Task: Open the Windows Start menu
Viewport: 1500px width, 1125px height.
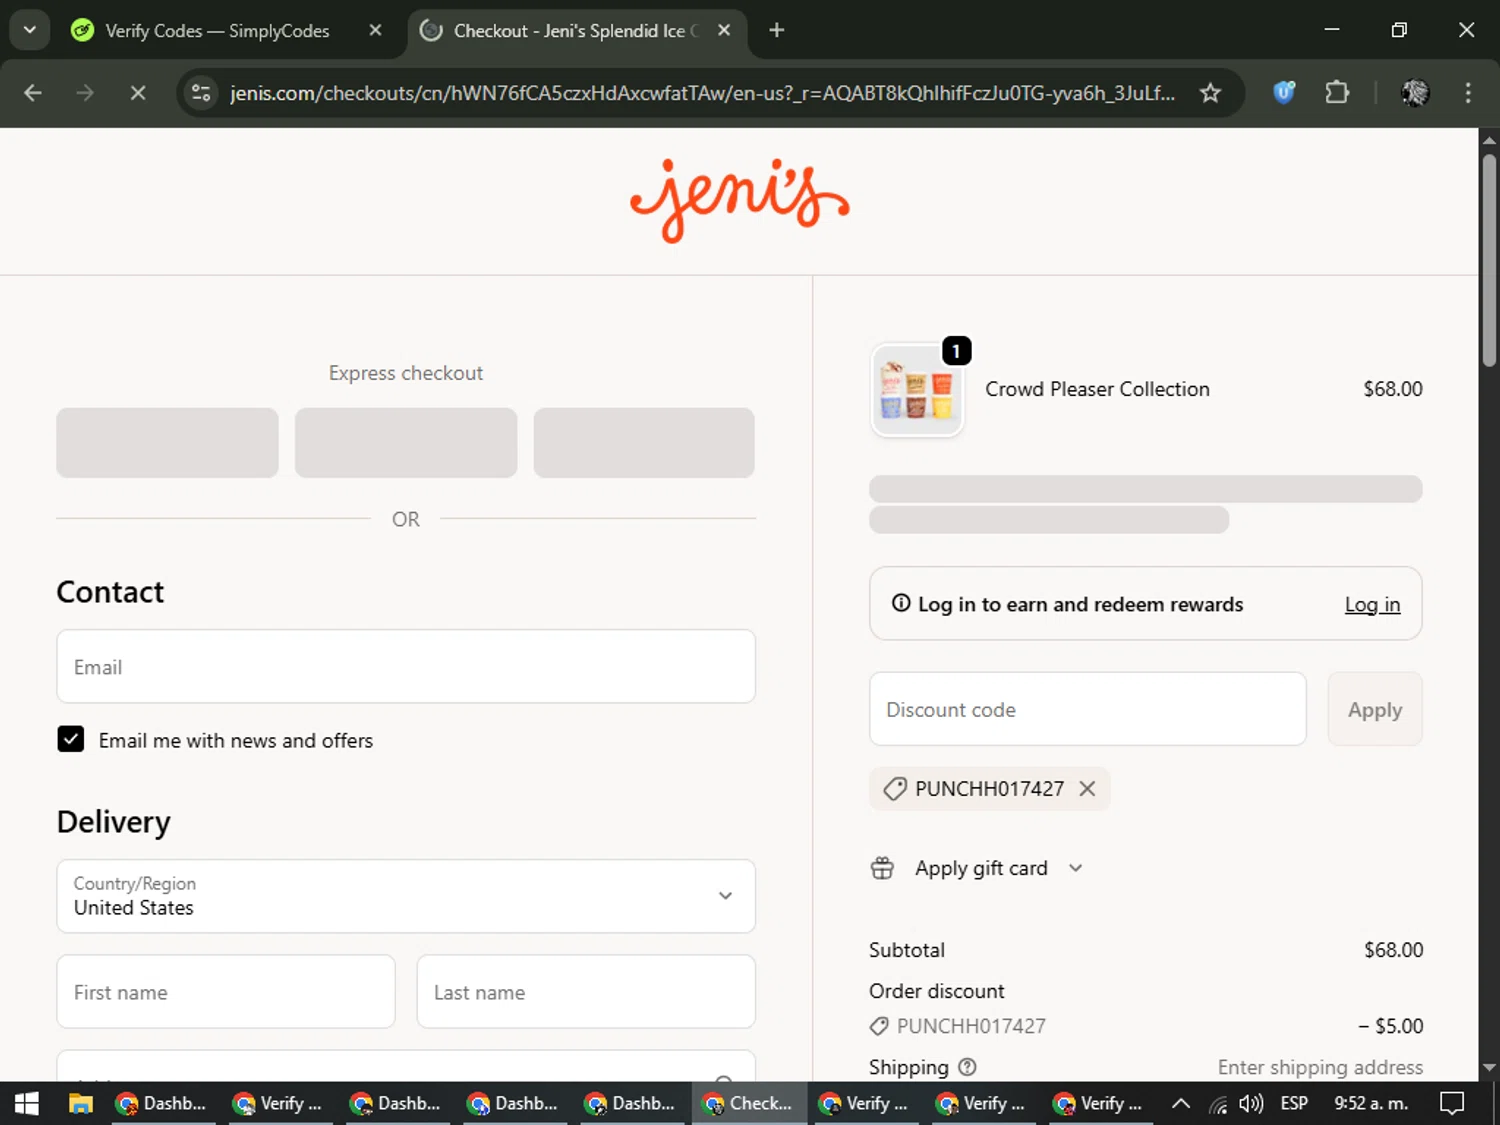Action: coord(27,1103)
